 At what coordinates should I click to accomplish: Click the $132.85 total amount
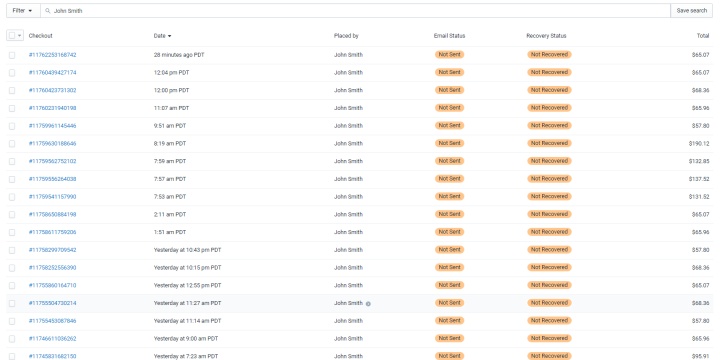[699, 161]
